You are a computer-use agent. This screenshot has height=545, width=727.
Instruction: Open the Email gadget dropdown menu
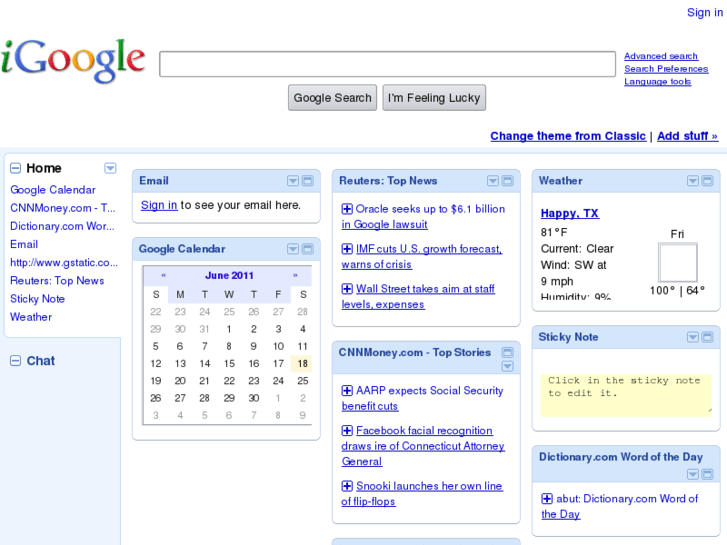293,181
